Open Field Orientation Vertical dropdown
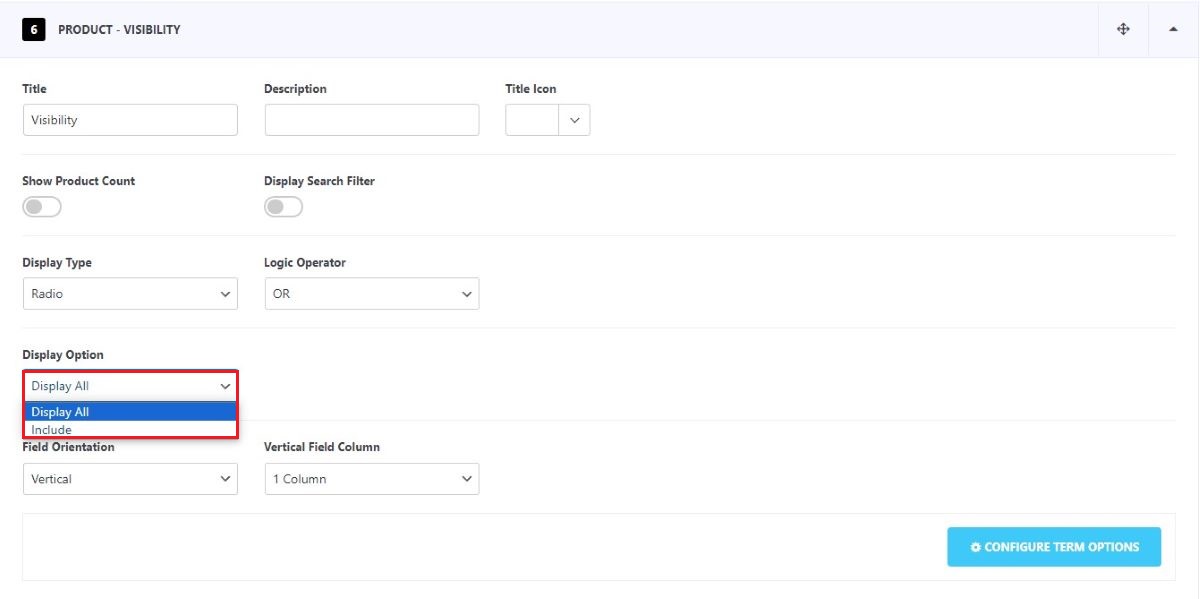The height and width of the screenshot is (599, 1200). (x=130, y=479)
